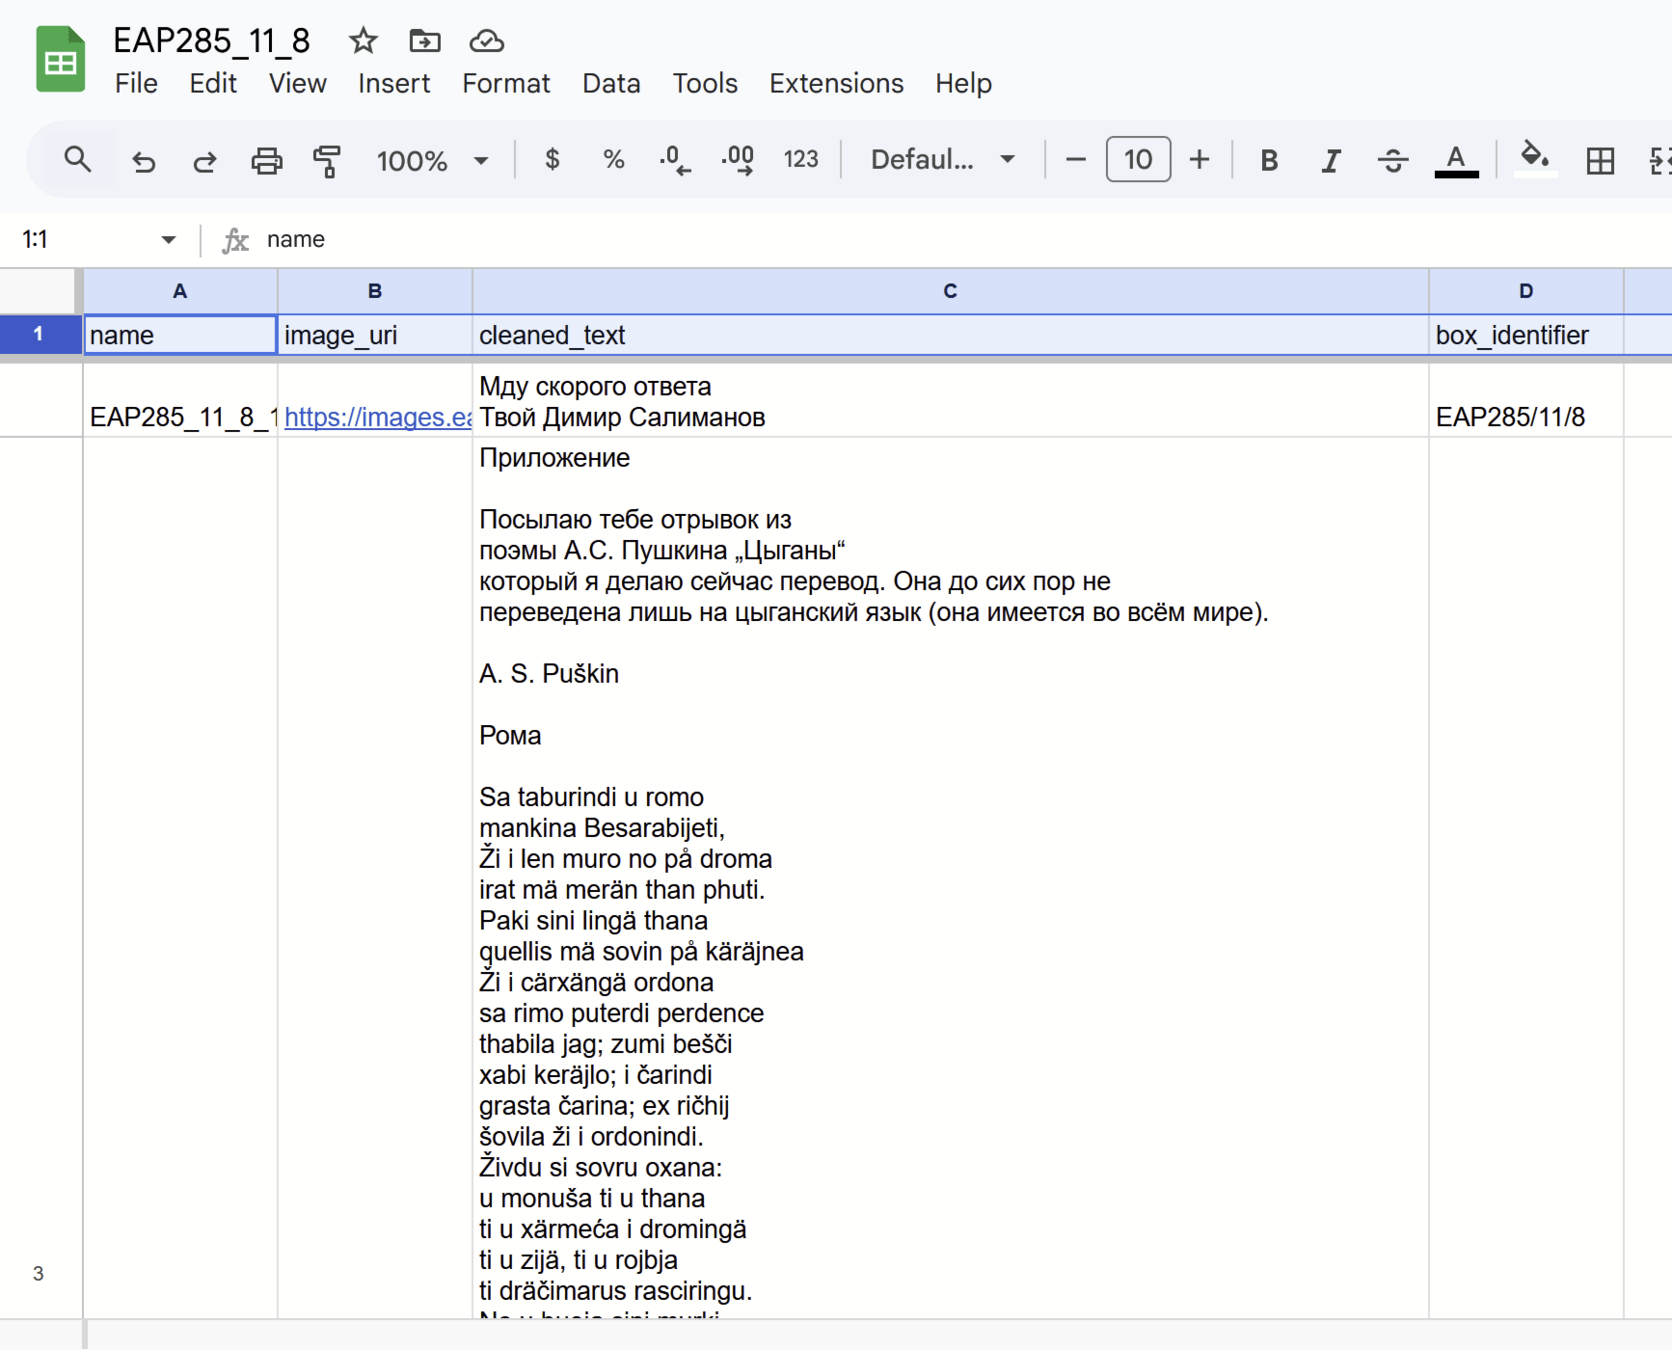The image size is (1672, 1350).
Task: Format as currency dollar icon
Action: 552,160
